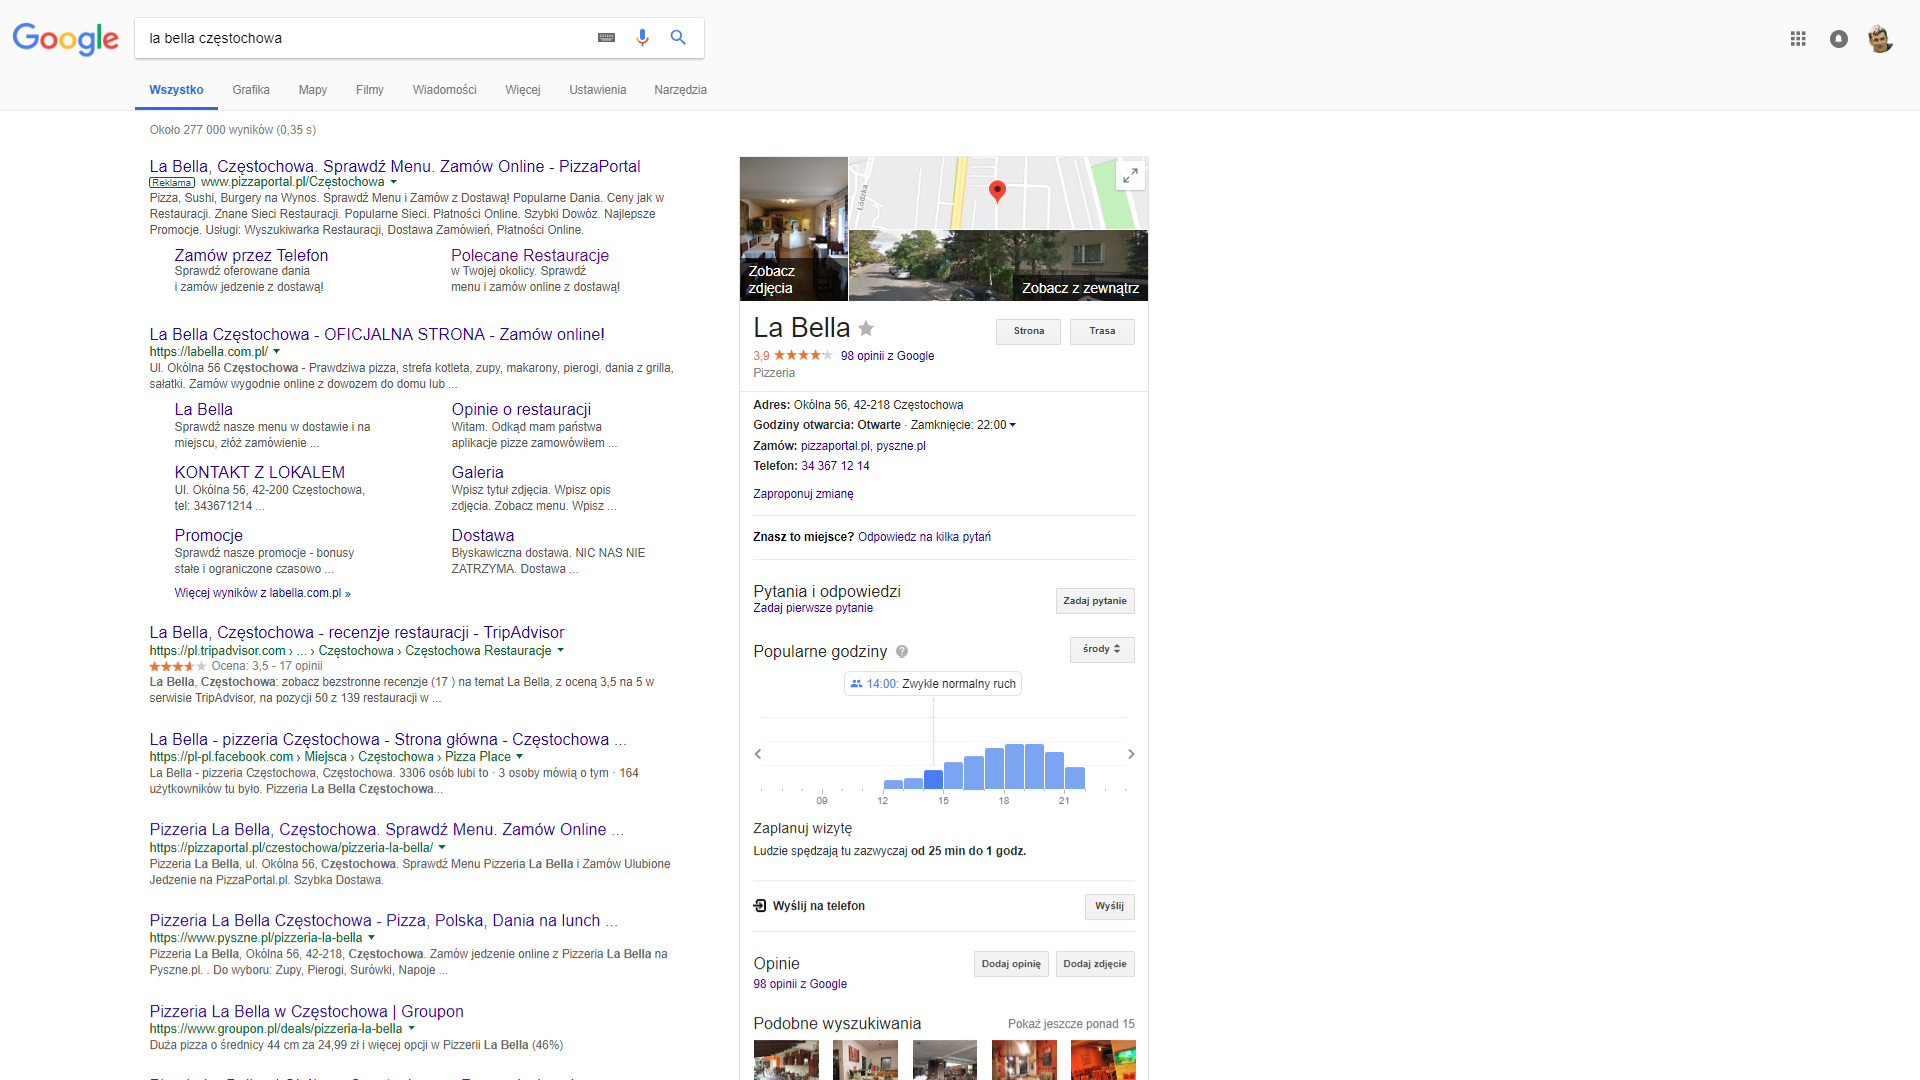Open Narzędzia tools
1920x1080 pixels.
click(x=681, y=90)
